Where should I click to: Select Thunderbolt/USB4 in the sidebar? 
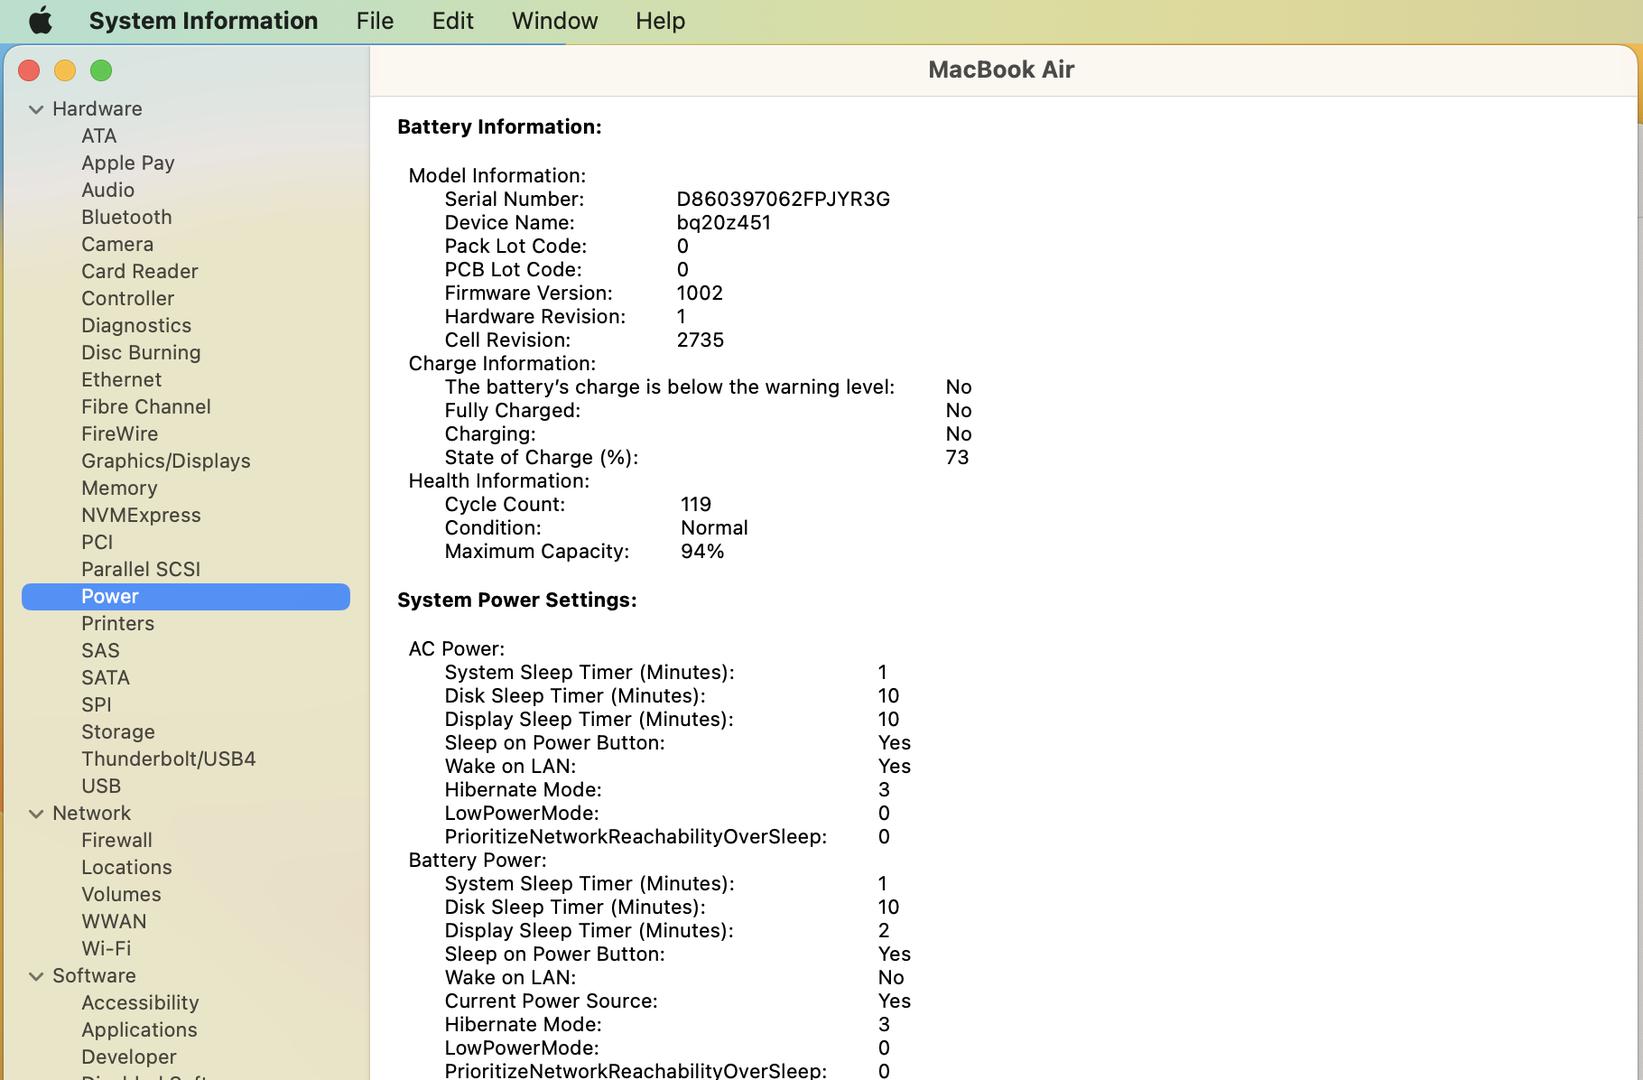coord(168,759)
